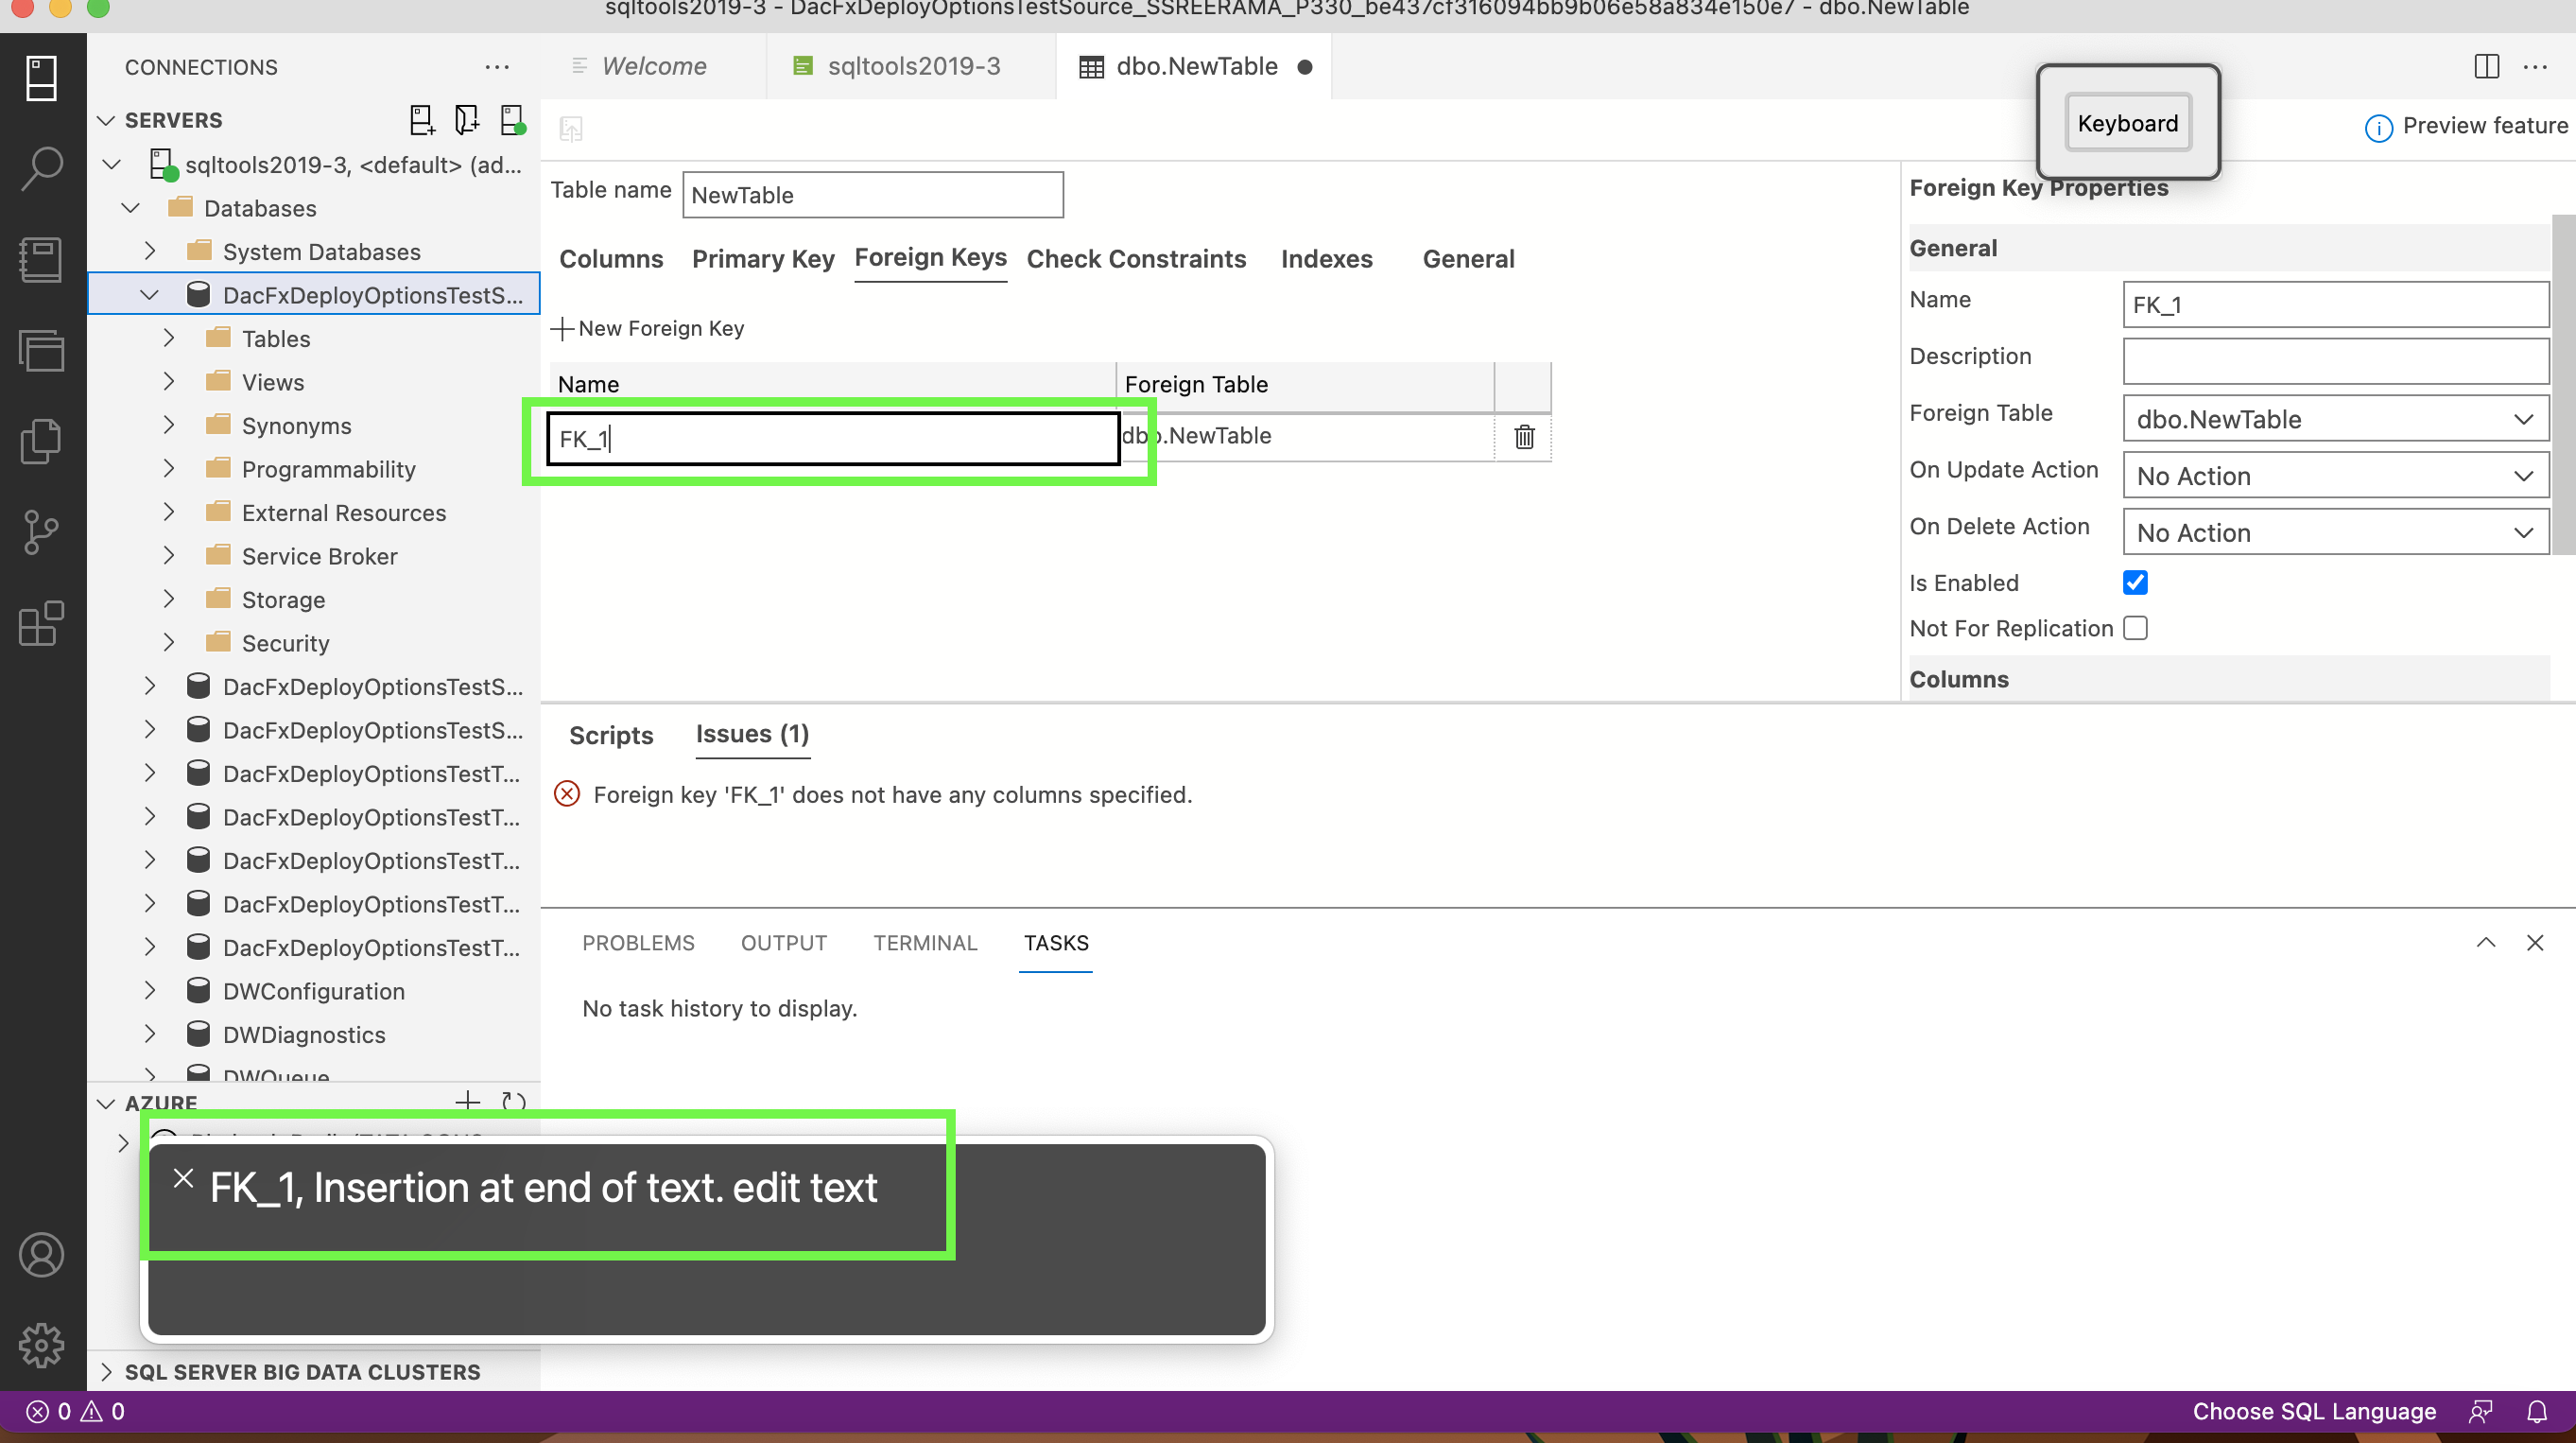Enable Not For Replication
Image resolution: width=2576 pixels, height=1443 pixels.
pos(2135,628)
